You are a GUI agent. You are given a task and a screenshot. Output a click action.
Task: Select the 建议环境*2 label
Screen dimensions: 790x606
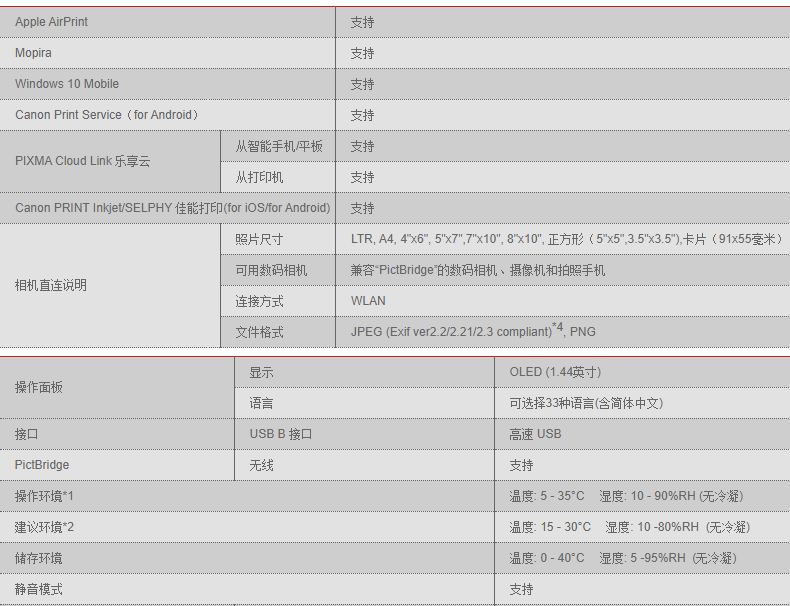[x=44, y=527]
